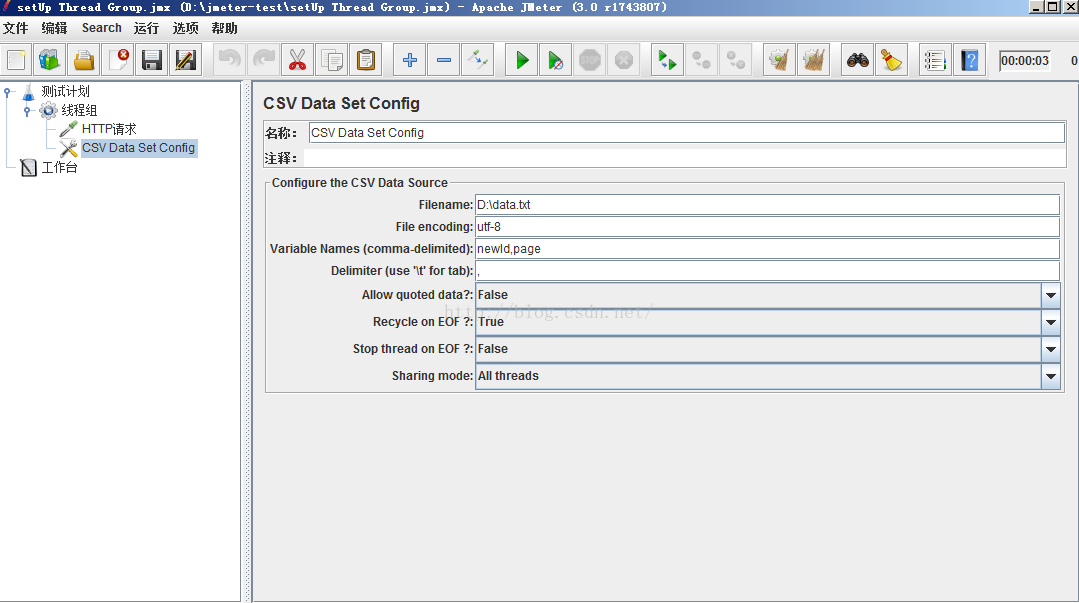Viewport: 1079px width, 603px height.
Task: Save the test plan as using the pencil-disk icon
Action: click(186, 61)
